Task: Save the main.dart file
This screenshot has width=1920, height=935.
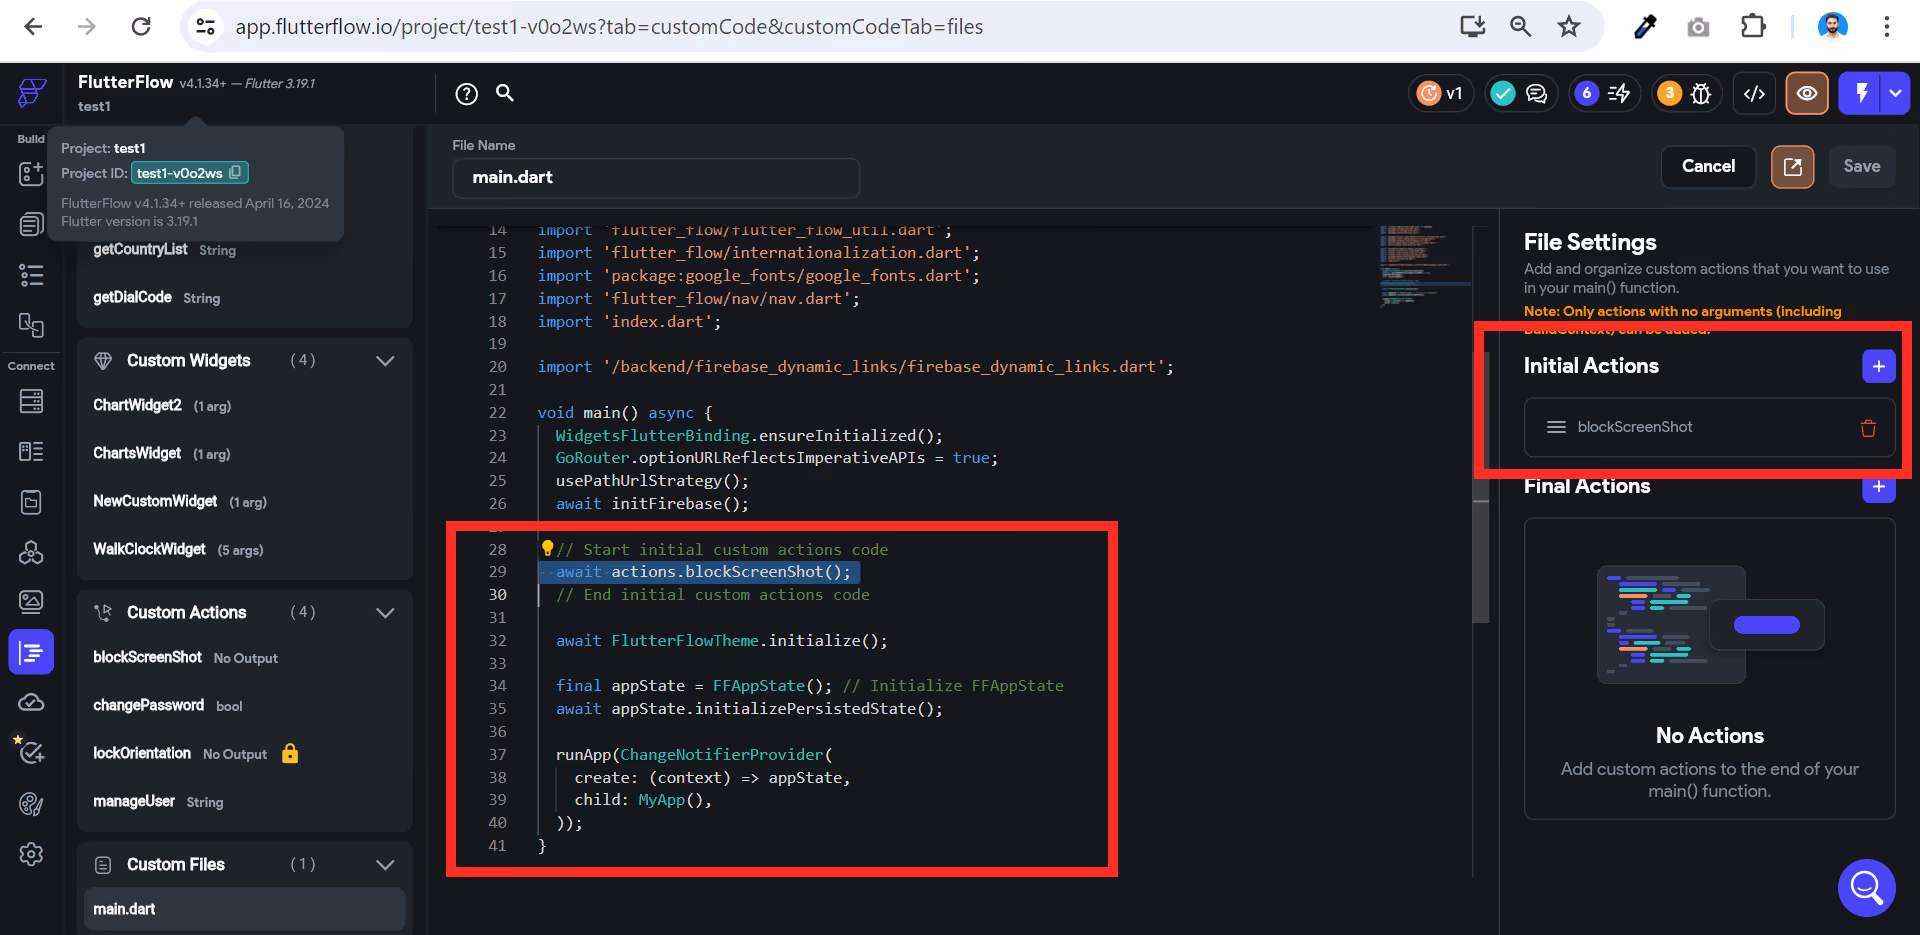Action: [1861, 167]
